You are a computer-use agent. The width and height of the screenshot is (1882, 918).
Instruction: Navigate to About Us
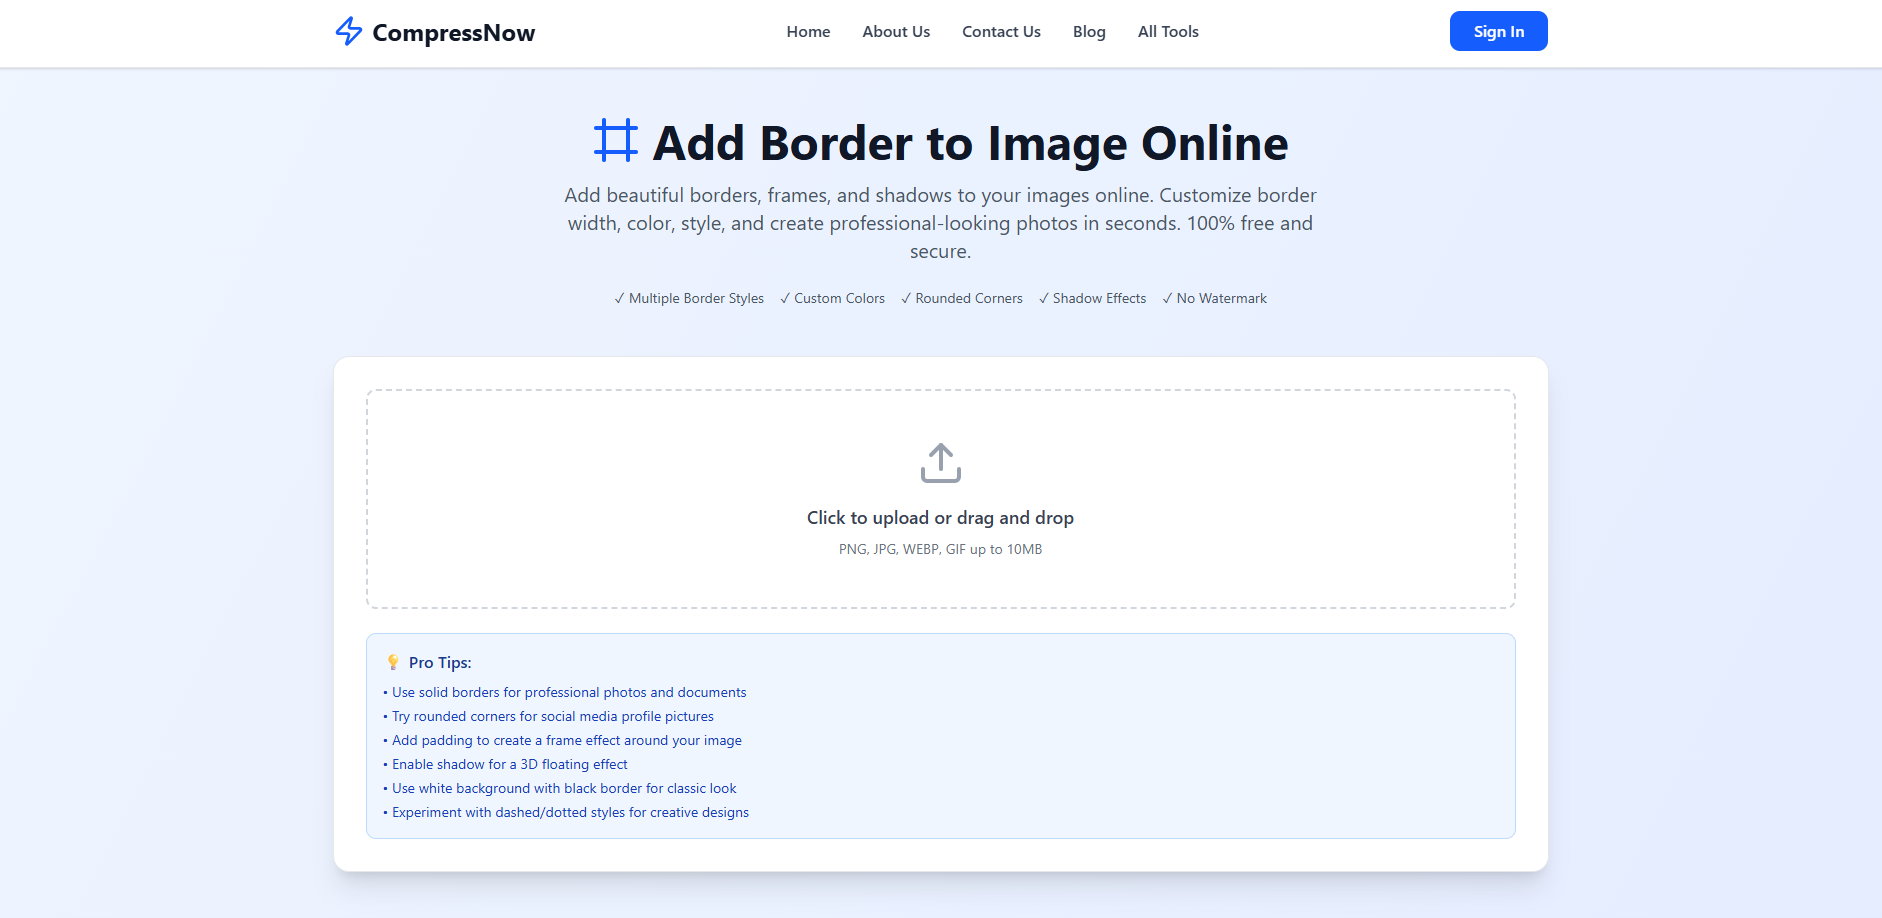click(x=895, y=31)
